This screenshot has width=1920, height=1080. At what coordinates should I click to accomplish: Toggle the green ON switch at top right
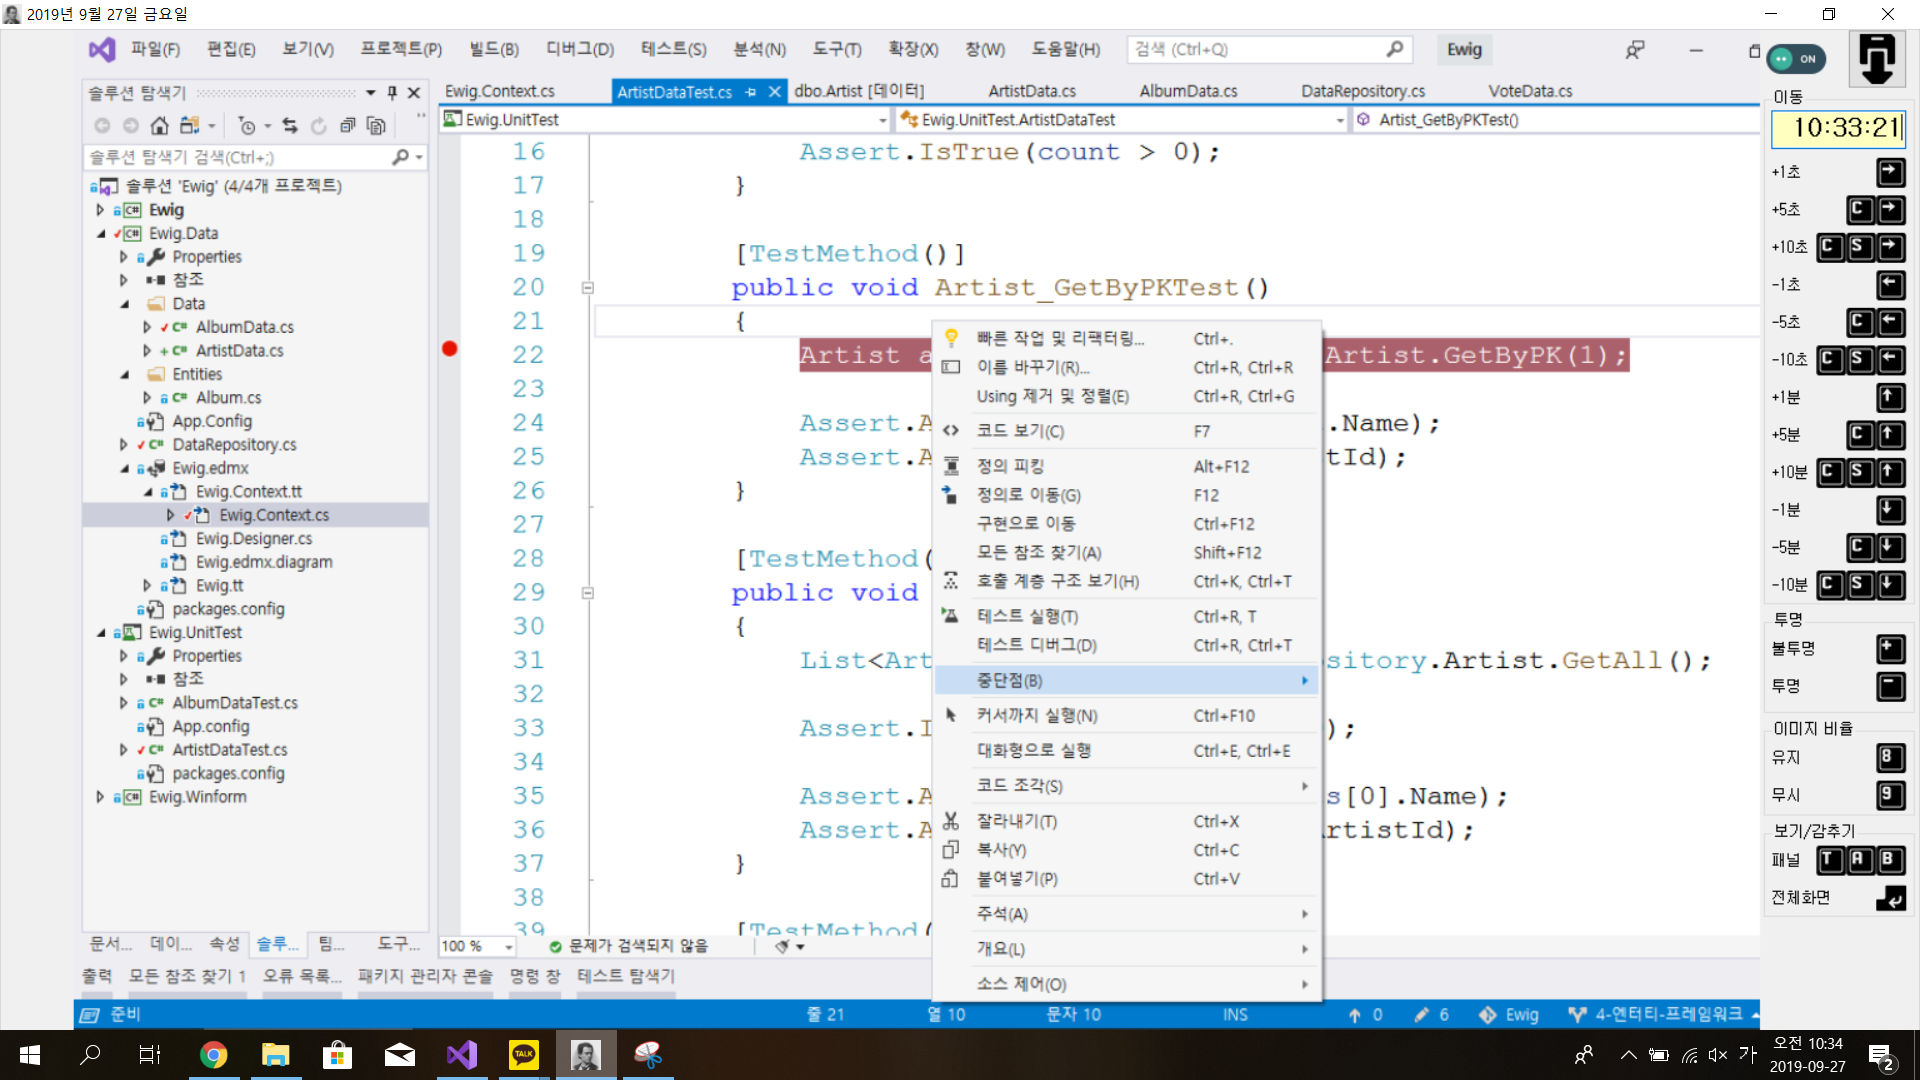point(1796,59)
